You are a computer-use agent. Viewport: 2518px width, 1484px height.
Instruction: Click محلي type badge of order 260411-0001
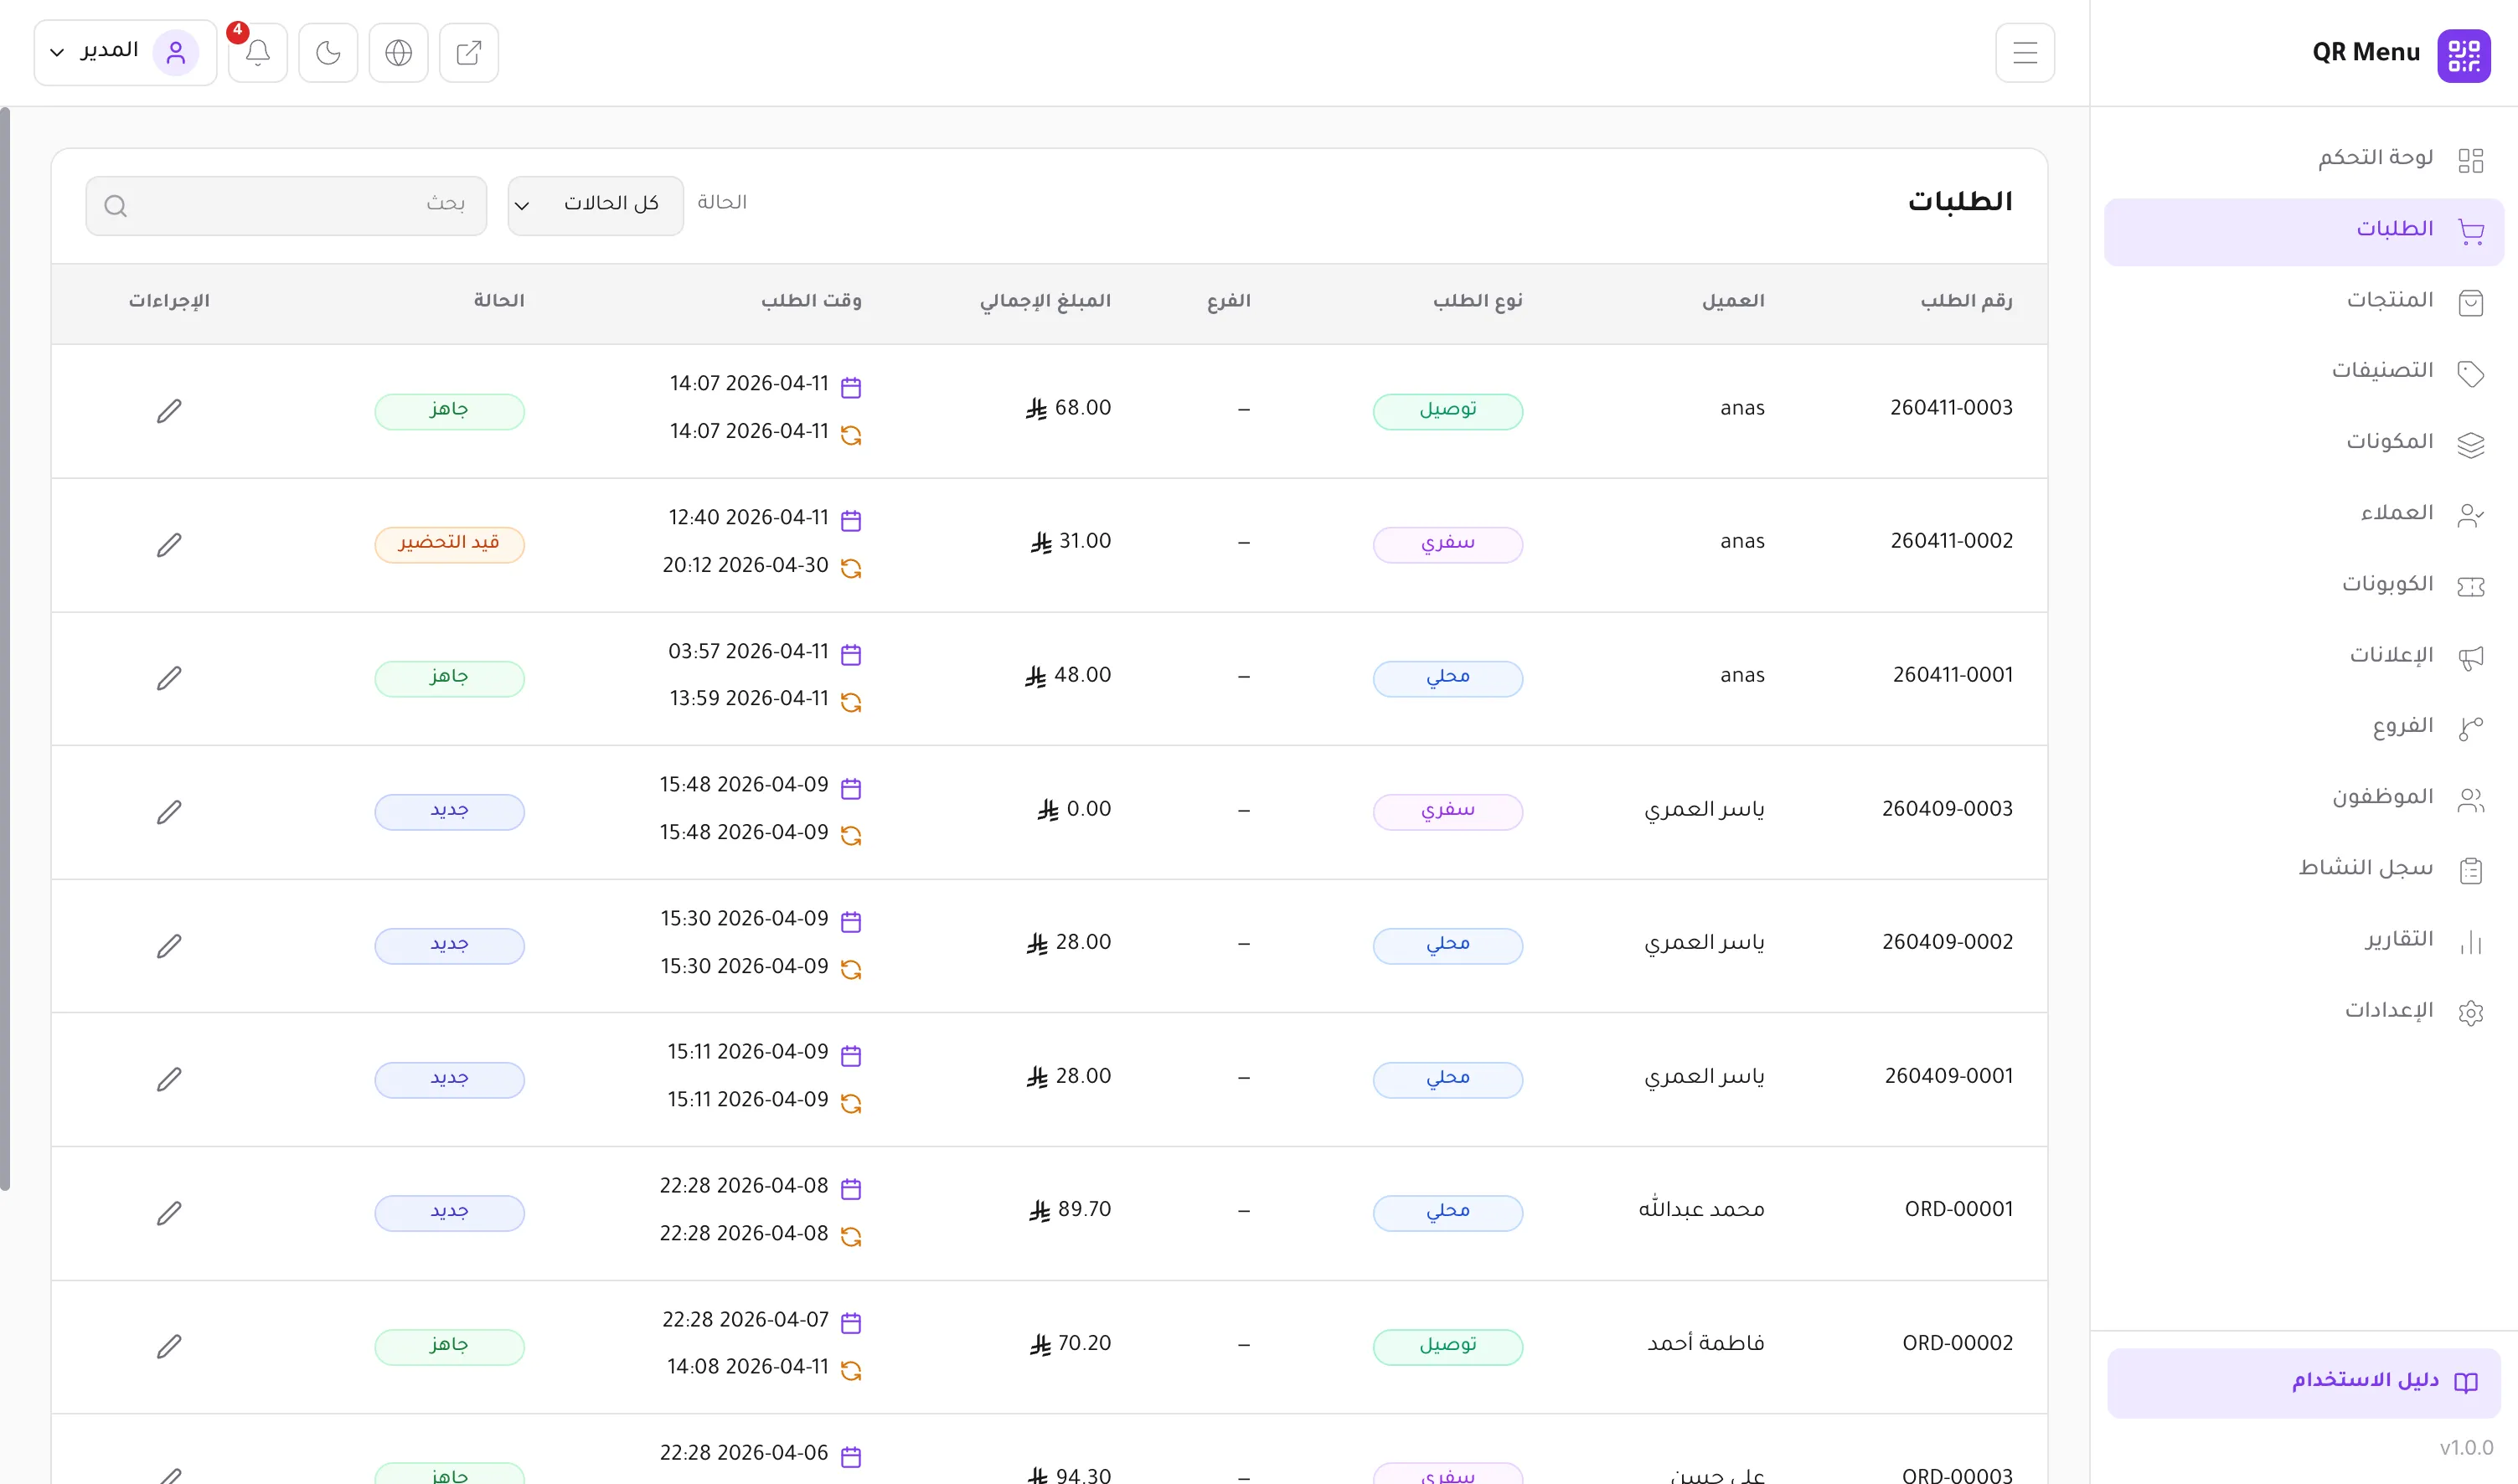(x=1448, y=678)
